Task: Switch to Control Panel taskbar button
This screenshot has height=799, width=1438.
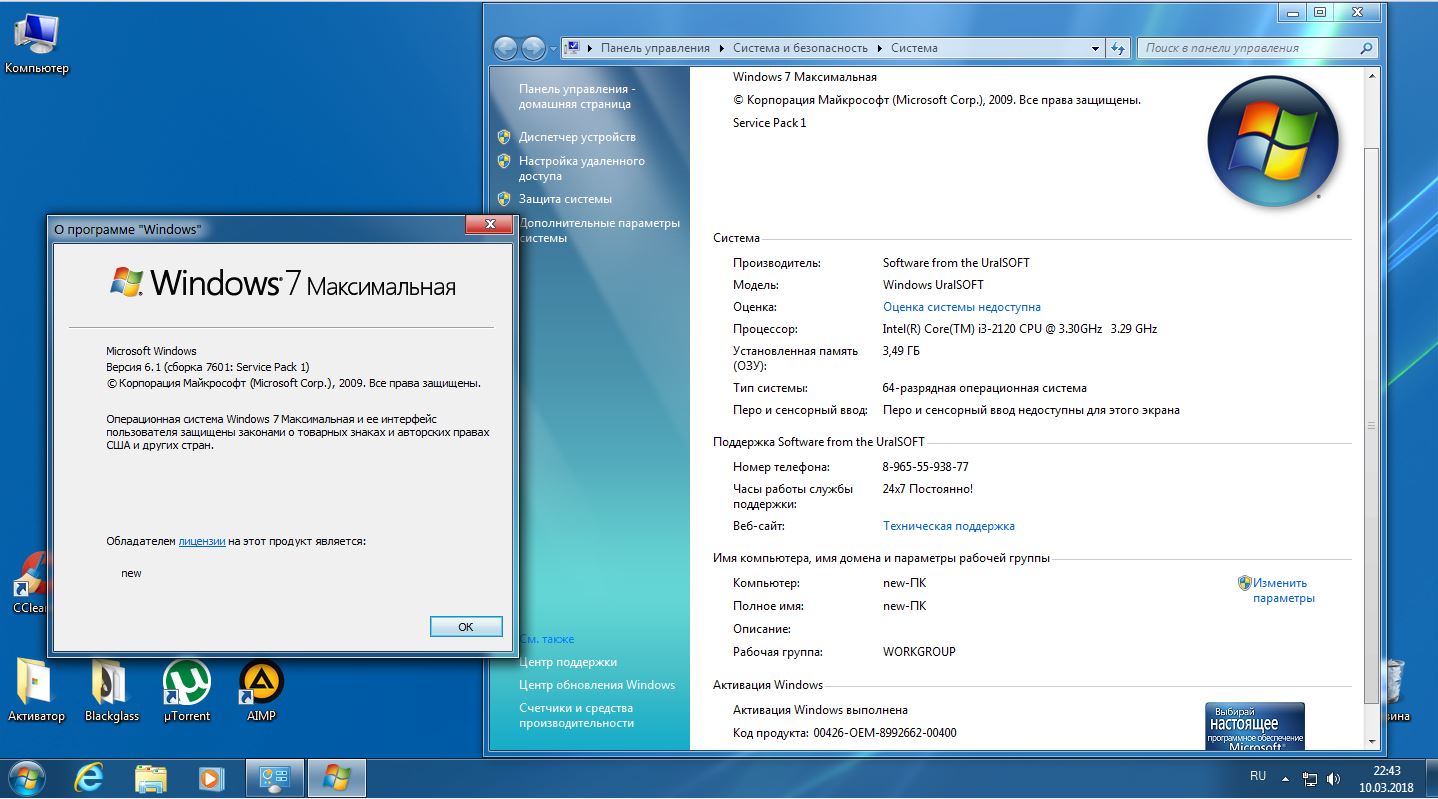Action: 274,778
